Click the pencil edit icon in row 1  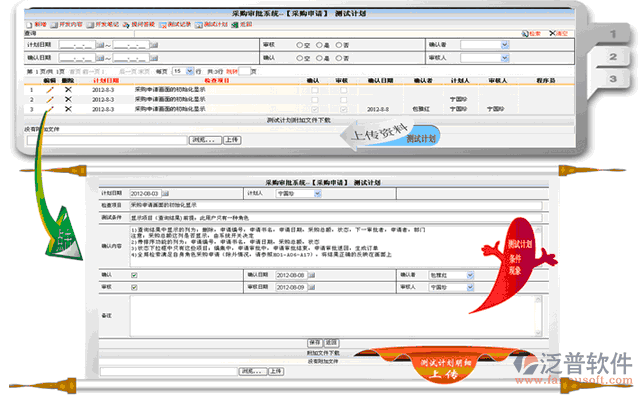(x=50, y=89)
